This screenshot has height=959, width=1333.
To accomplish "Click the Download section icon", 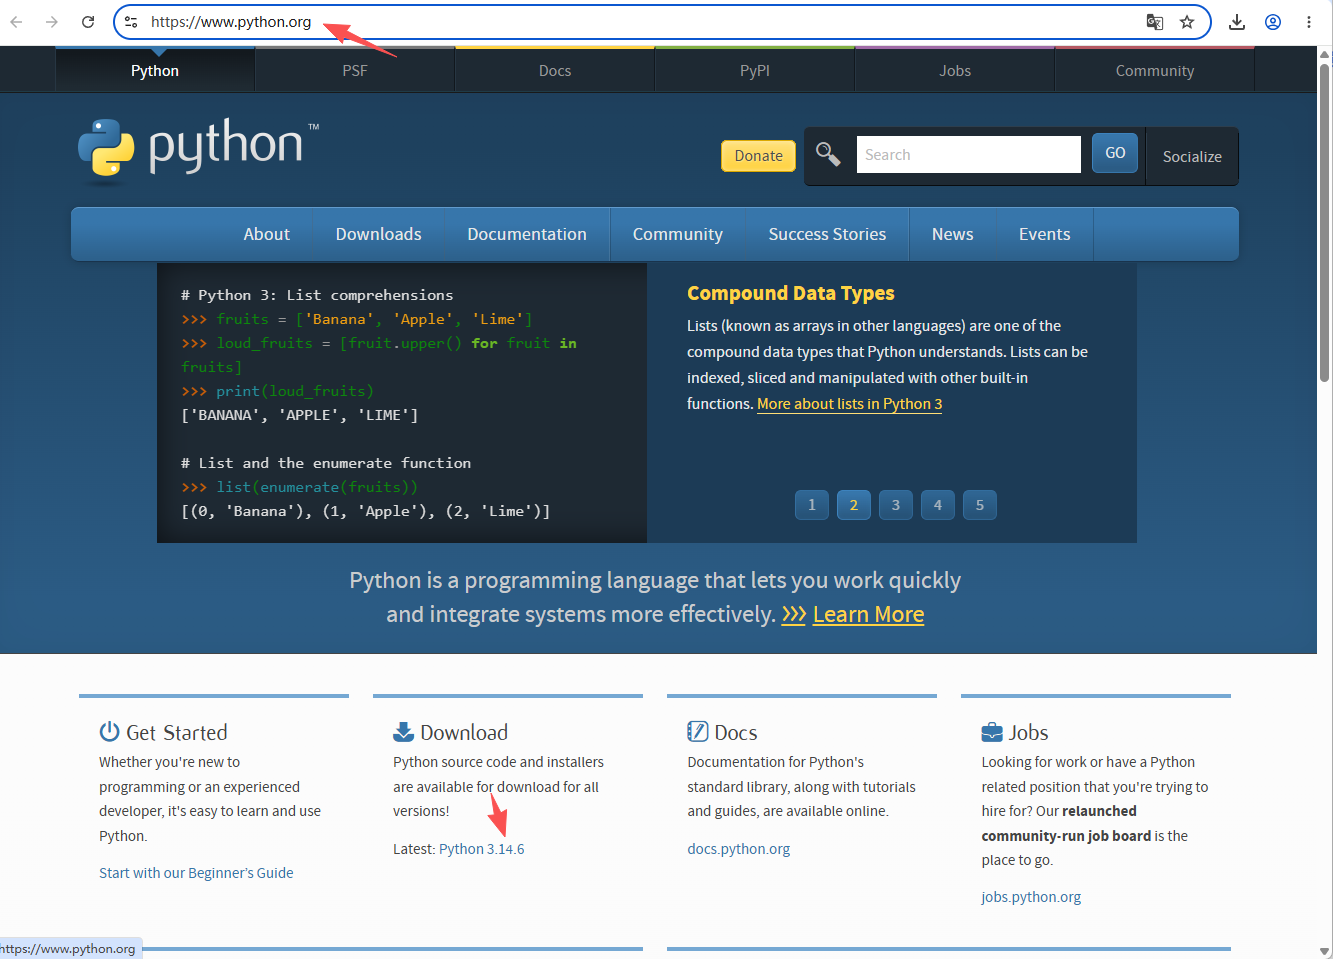I will coord(403,731).
